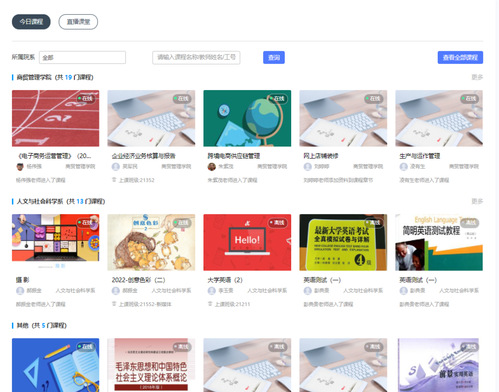Expand 更多 for 人文与社会科学系 section
This screenshot has width=499, height=392.
tap(477, 201)
